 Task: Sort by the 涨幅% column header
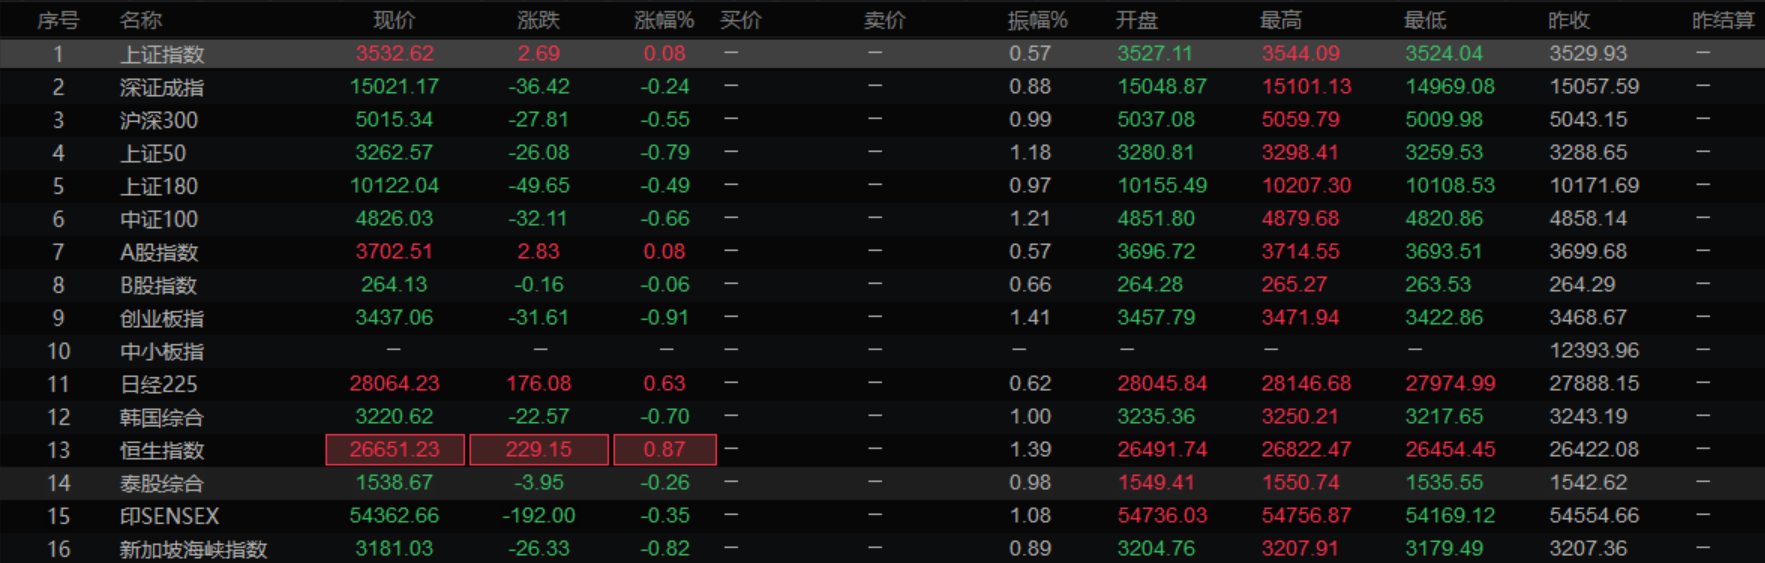click(x=664, y=20)
